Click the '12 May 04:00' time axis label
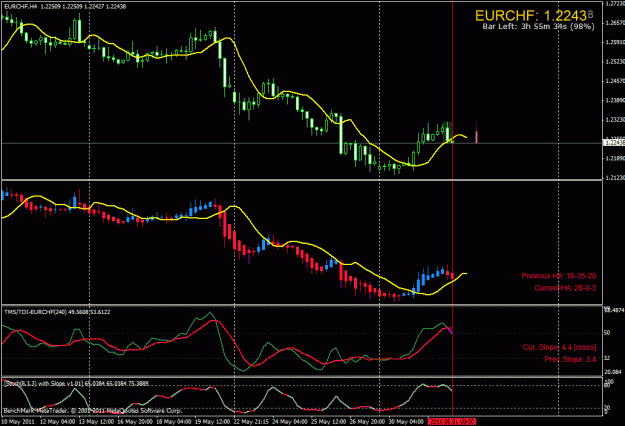Viewport: 625px width, 426px height. [x=57, y=421]
